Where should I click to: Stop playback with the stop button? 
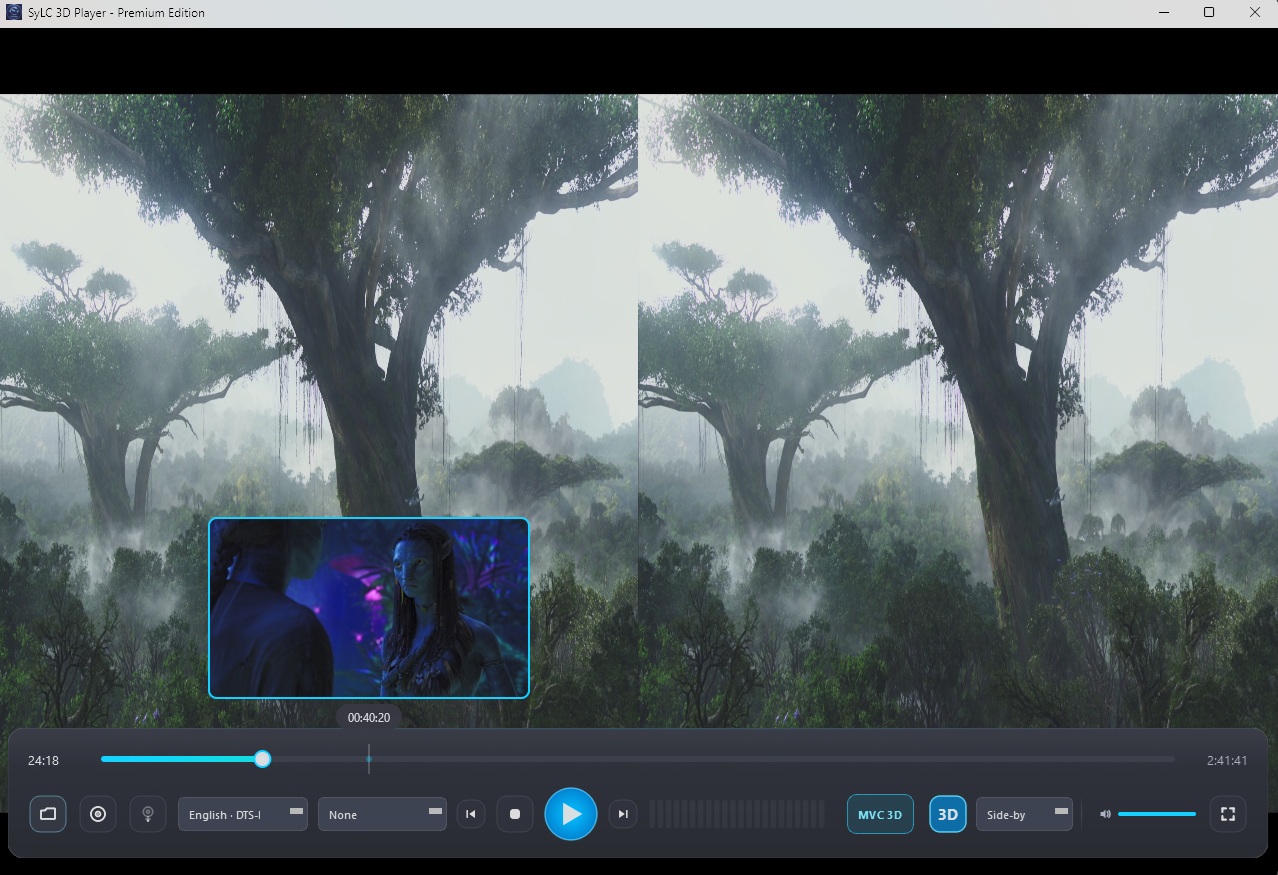tap(515, 814)
